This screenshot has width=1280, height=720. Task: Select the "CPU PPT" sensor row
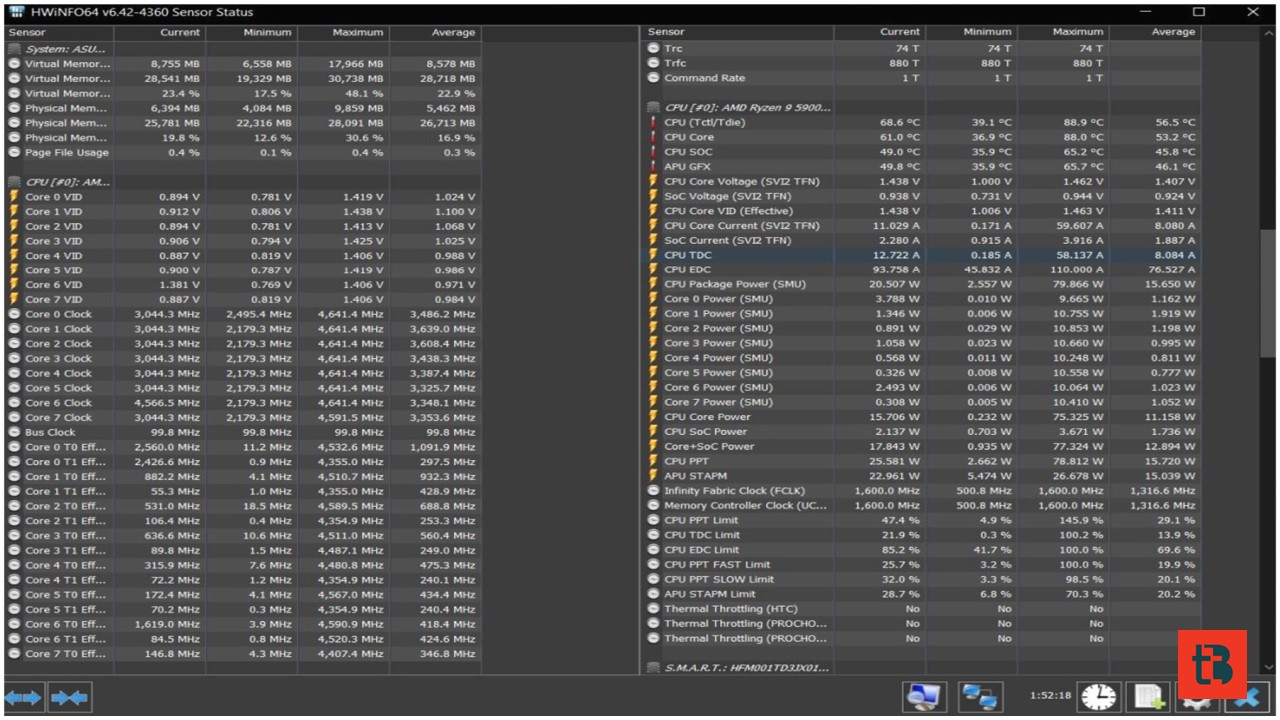923,462
